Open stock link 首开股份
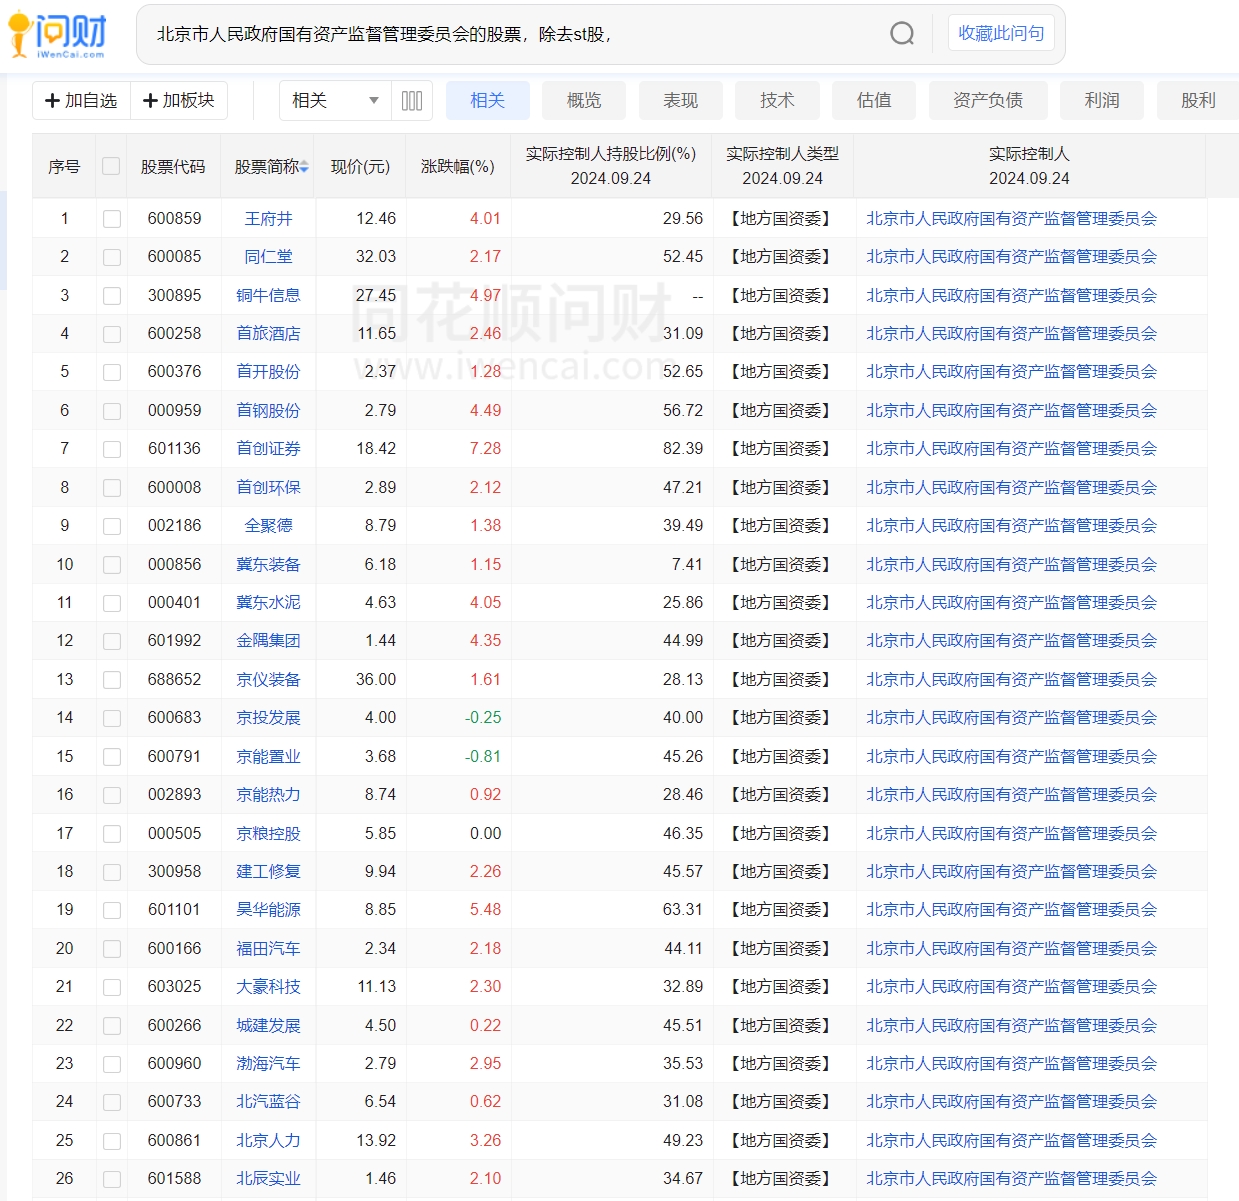1239x1201 pixels. tap(269, 371)
